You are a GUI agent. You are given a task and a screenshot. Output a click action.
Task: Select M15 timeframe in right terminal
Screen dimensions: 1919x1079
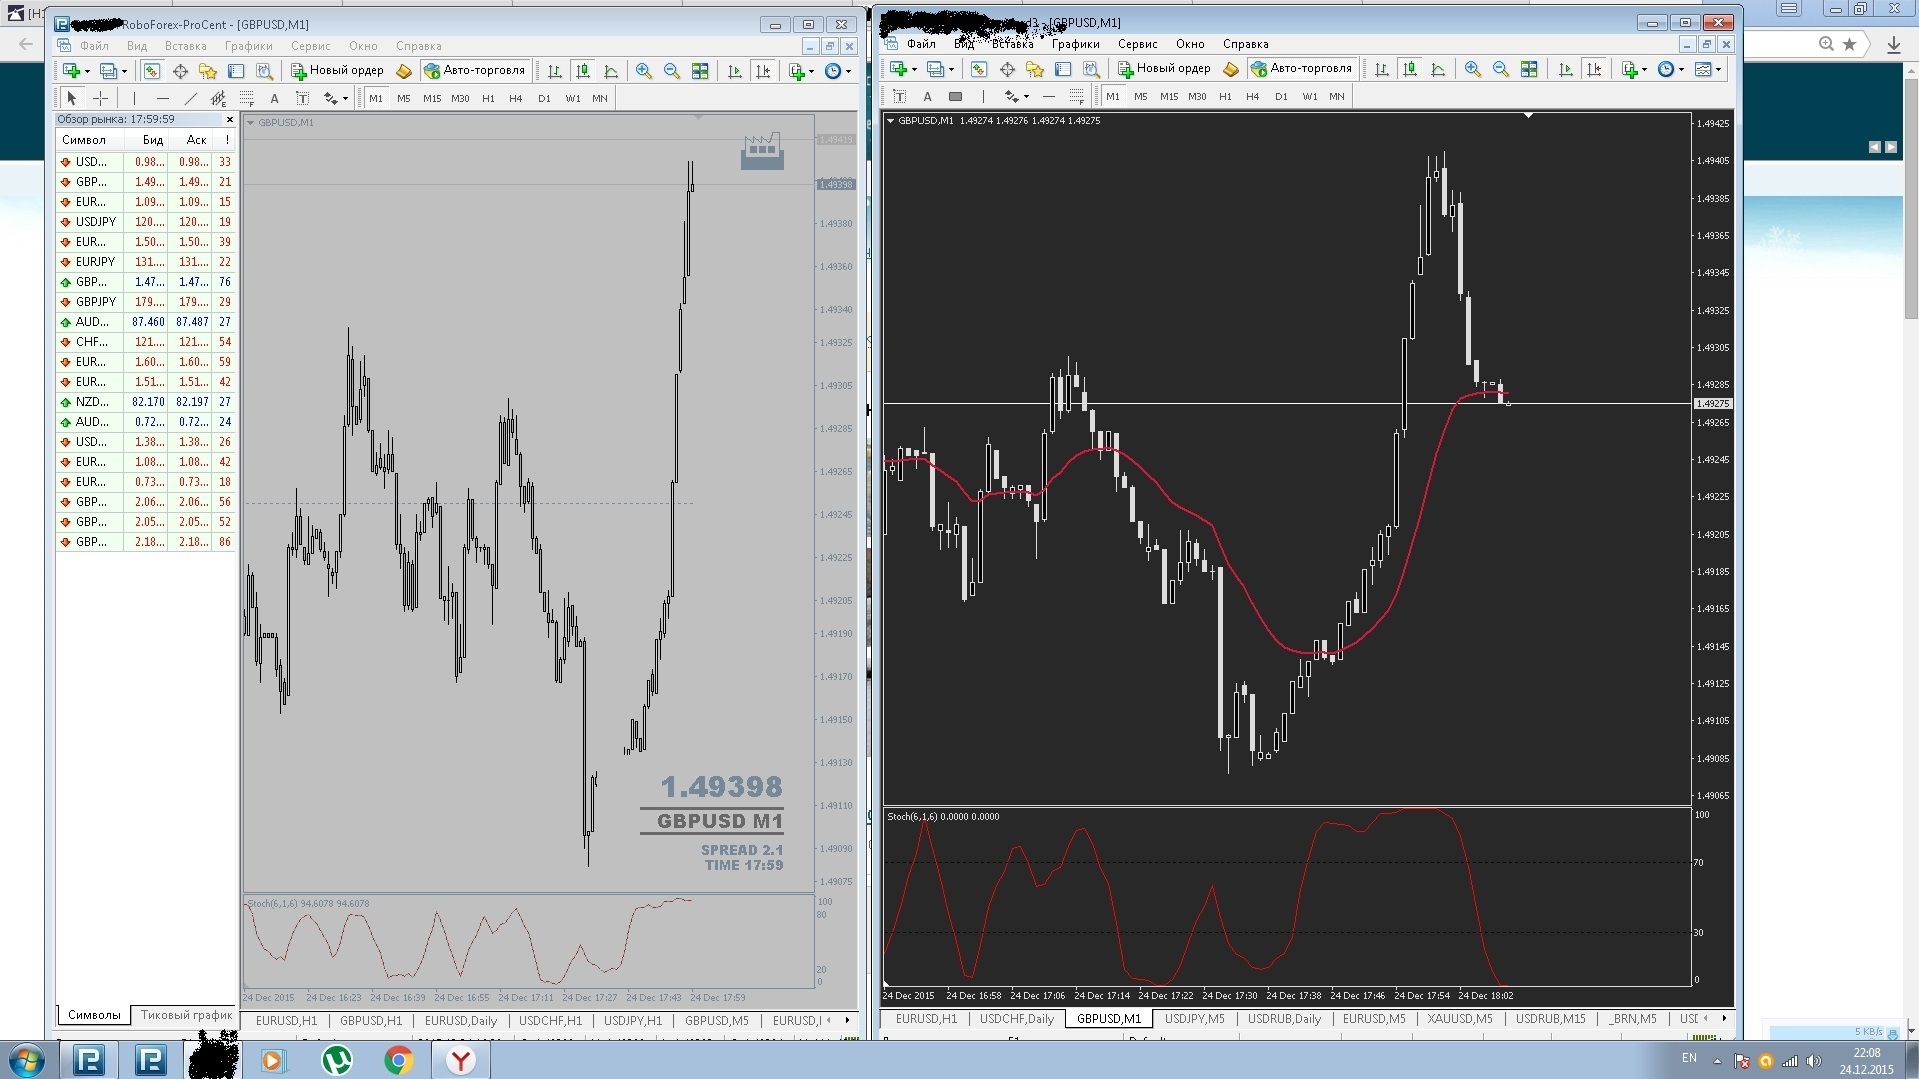click(x=1169, y=97)
